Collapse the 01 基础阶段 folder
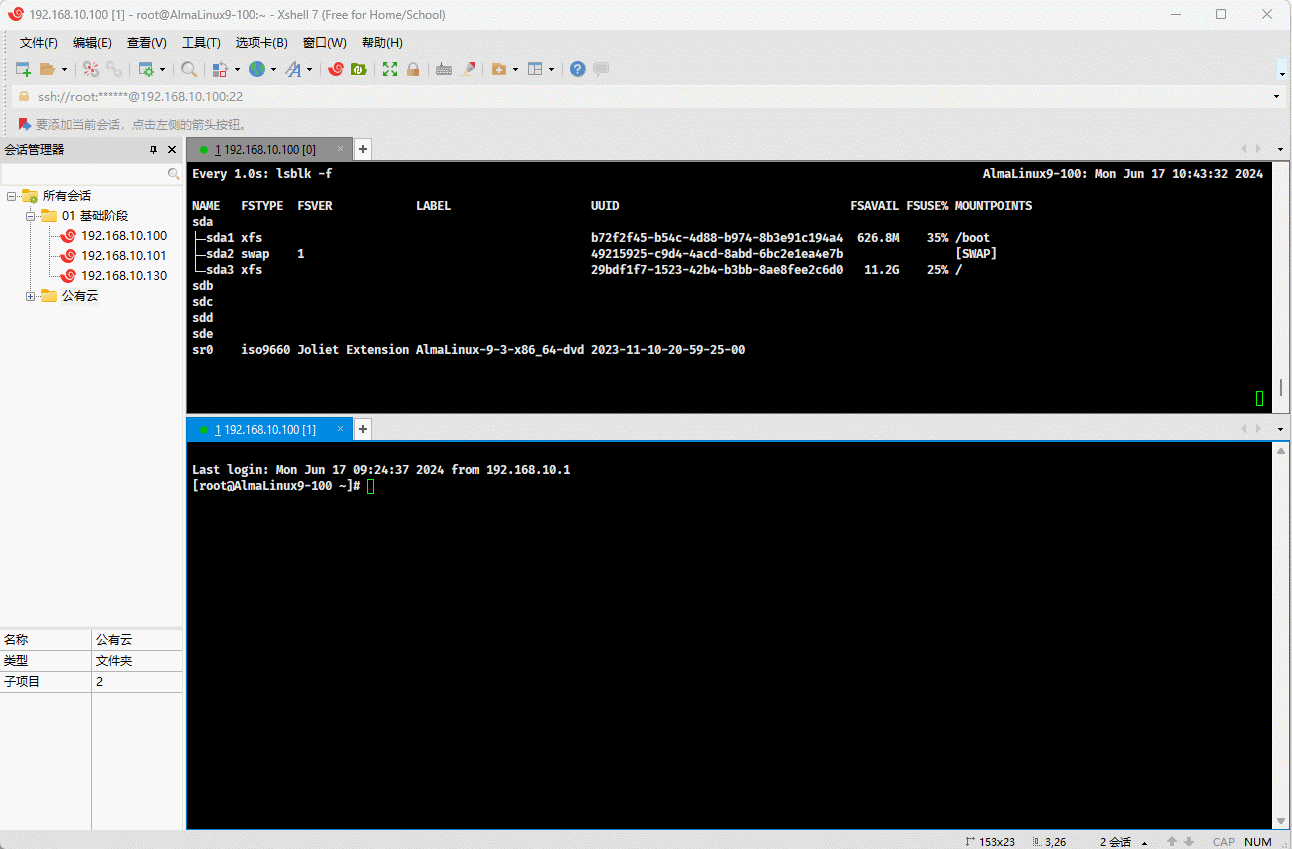The height and width of the screenshot is (849, 1292). pos(31,216)
